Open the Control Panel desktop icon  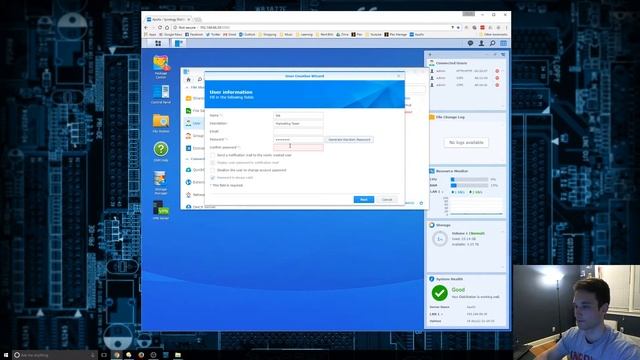point(161,94)
